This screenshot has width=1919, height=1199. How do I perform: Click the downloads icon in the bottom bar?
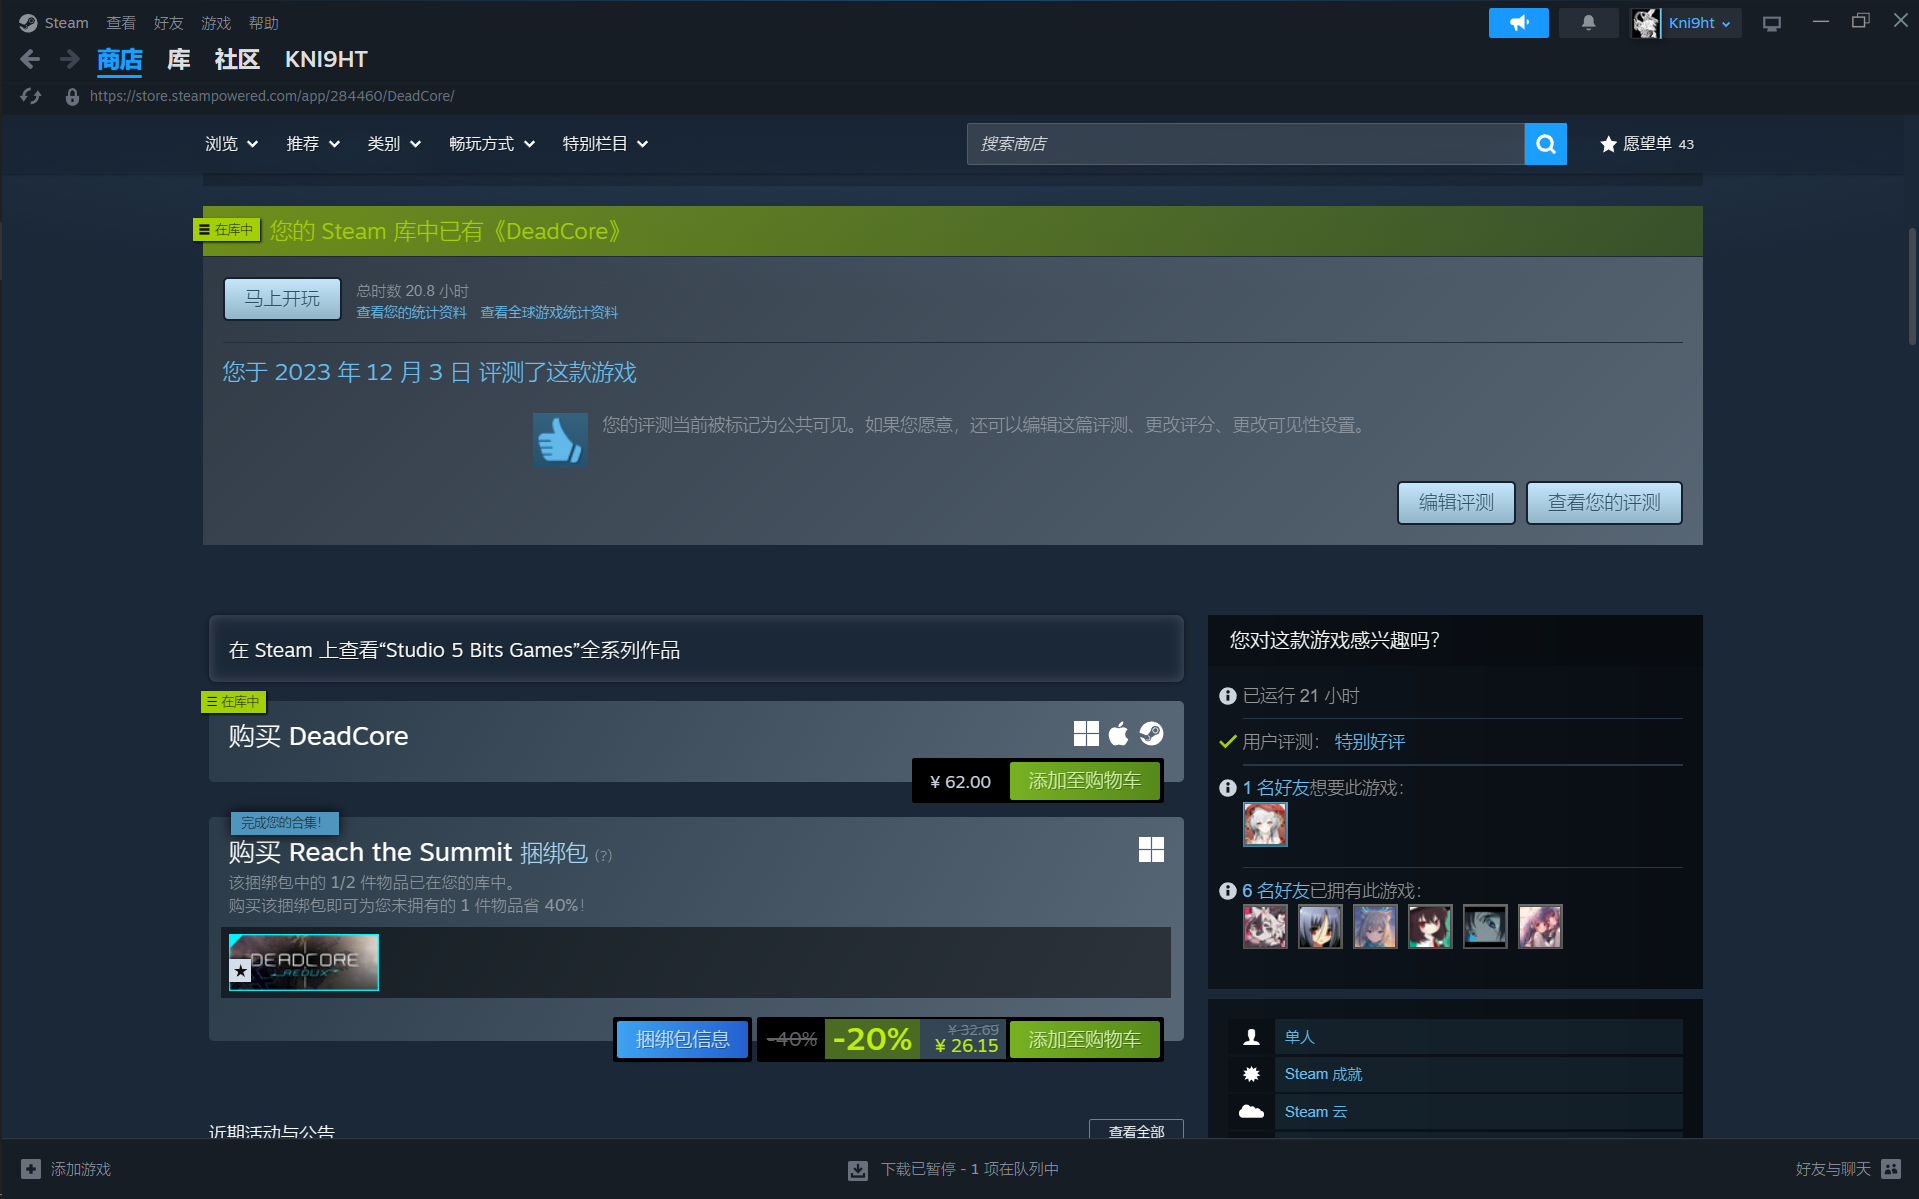pyautogui.click(x=858, y=1170)
